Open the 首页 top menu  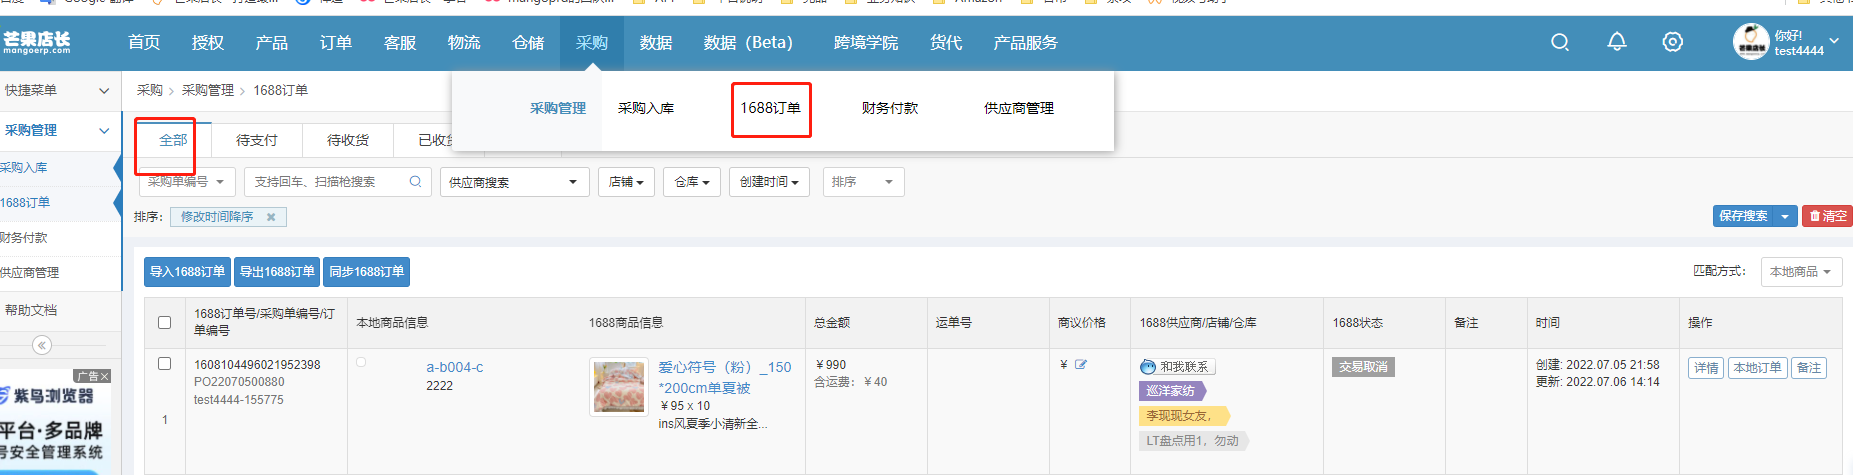144,42
